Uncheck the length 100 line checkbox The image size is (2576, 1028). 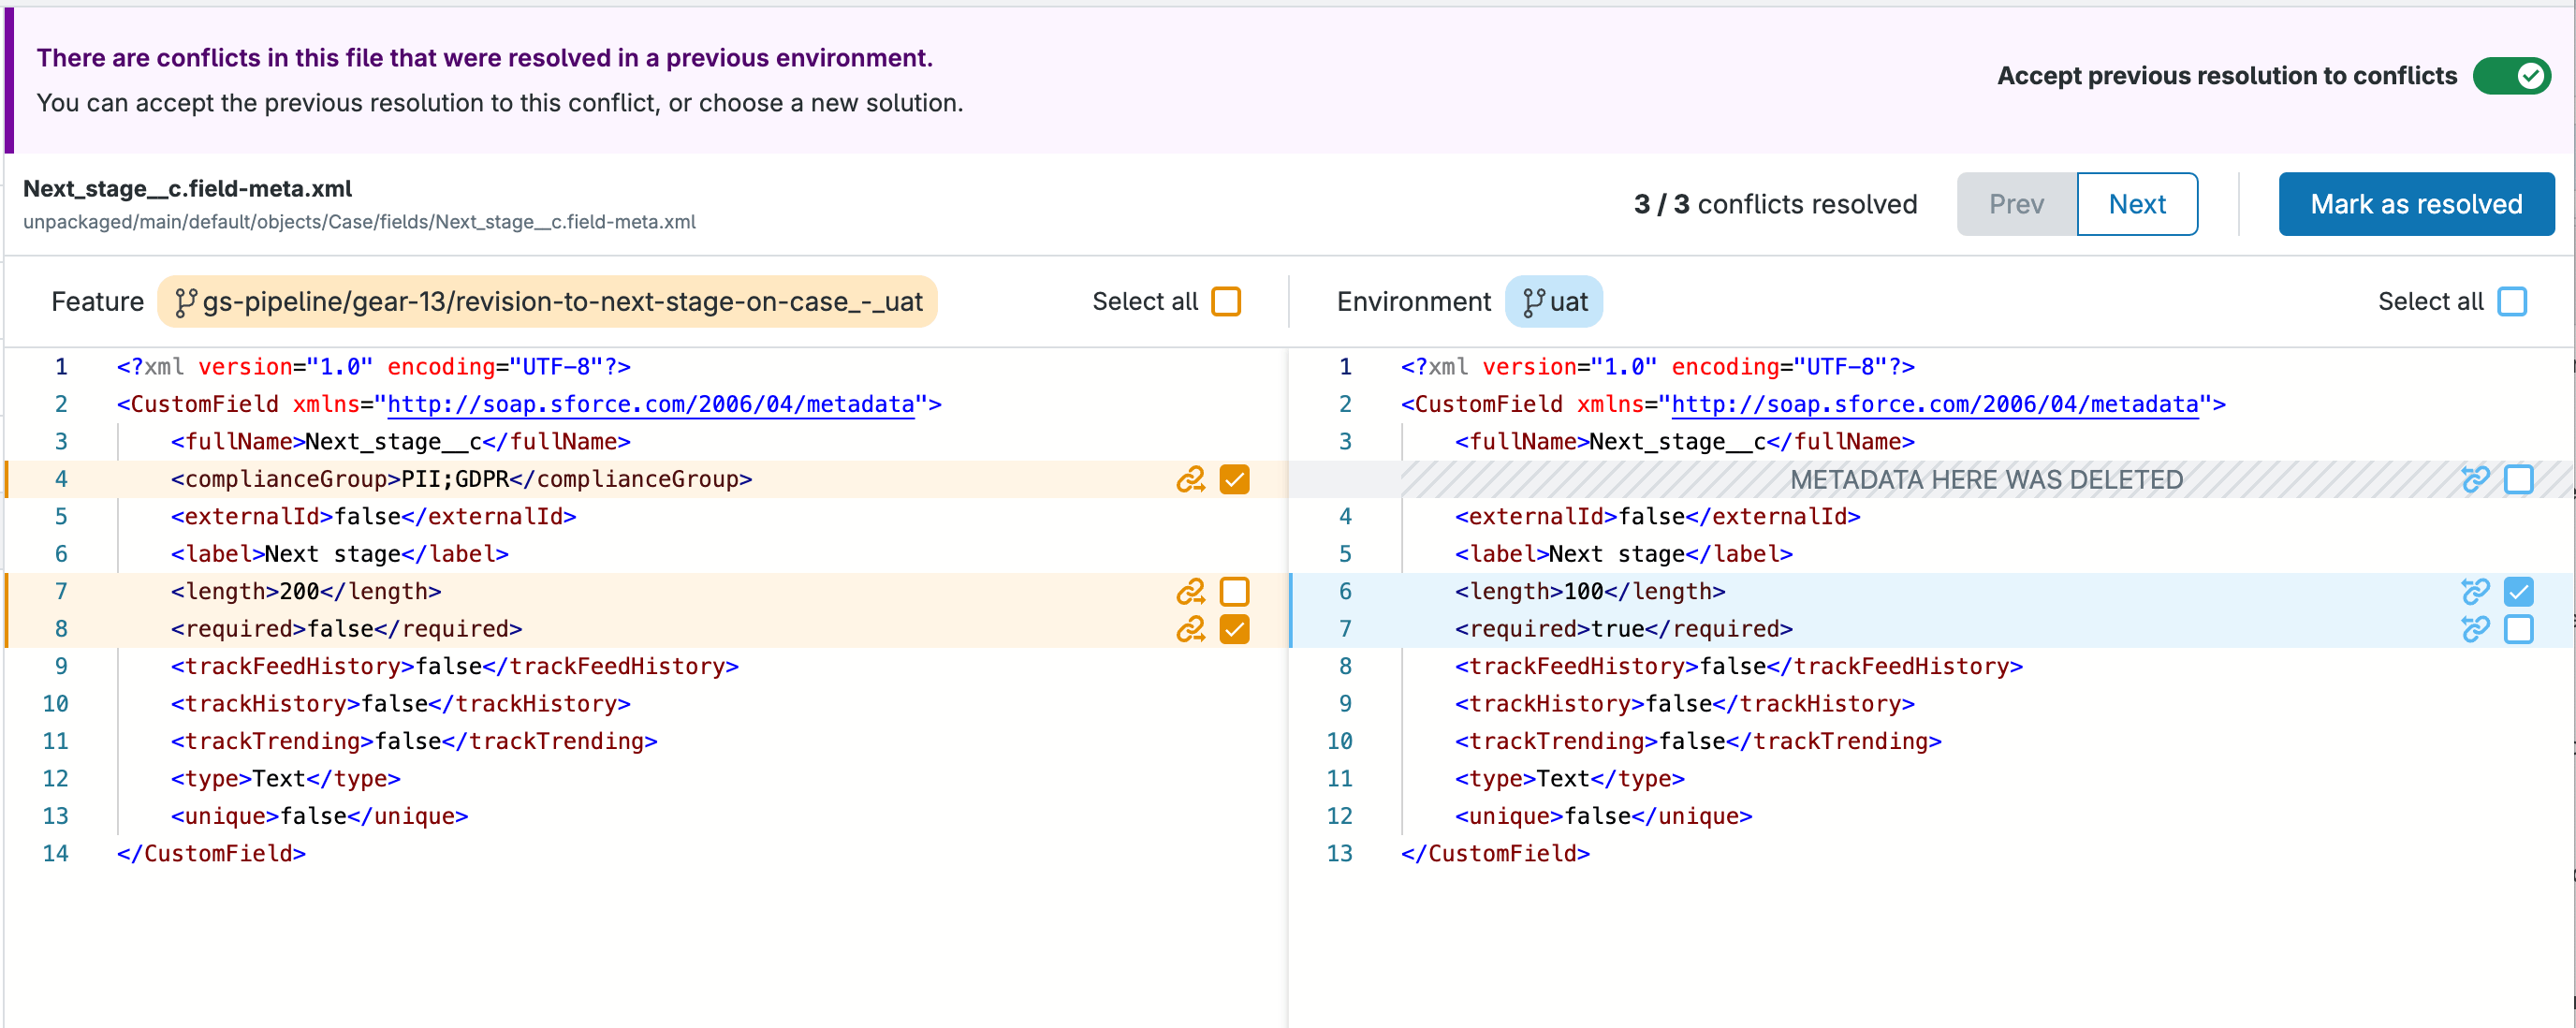(2518, 591)
